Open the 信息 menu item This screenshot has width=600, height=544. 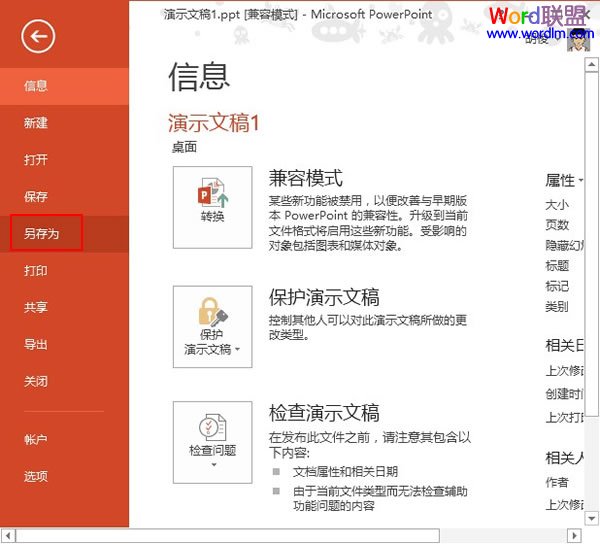[x=64, y=86]
